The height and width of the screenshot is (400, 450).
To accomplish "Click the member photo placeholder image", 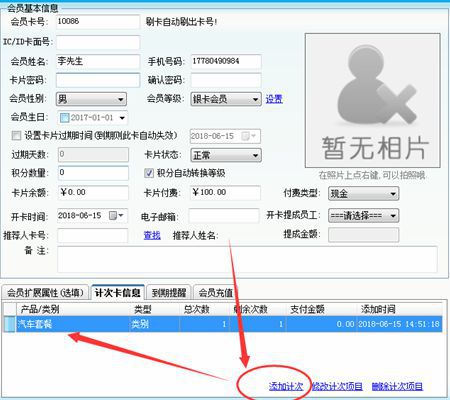I will (x=372, y=100).
